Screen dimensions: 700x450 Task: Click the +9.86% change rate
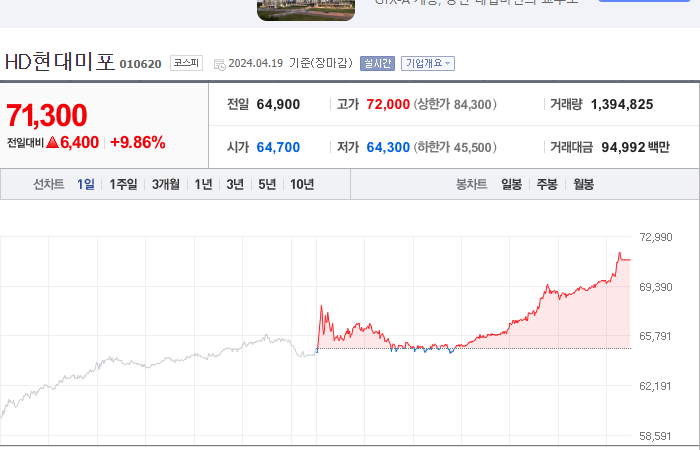click(138, 142)
